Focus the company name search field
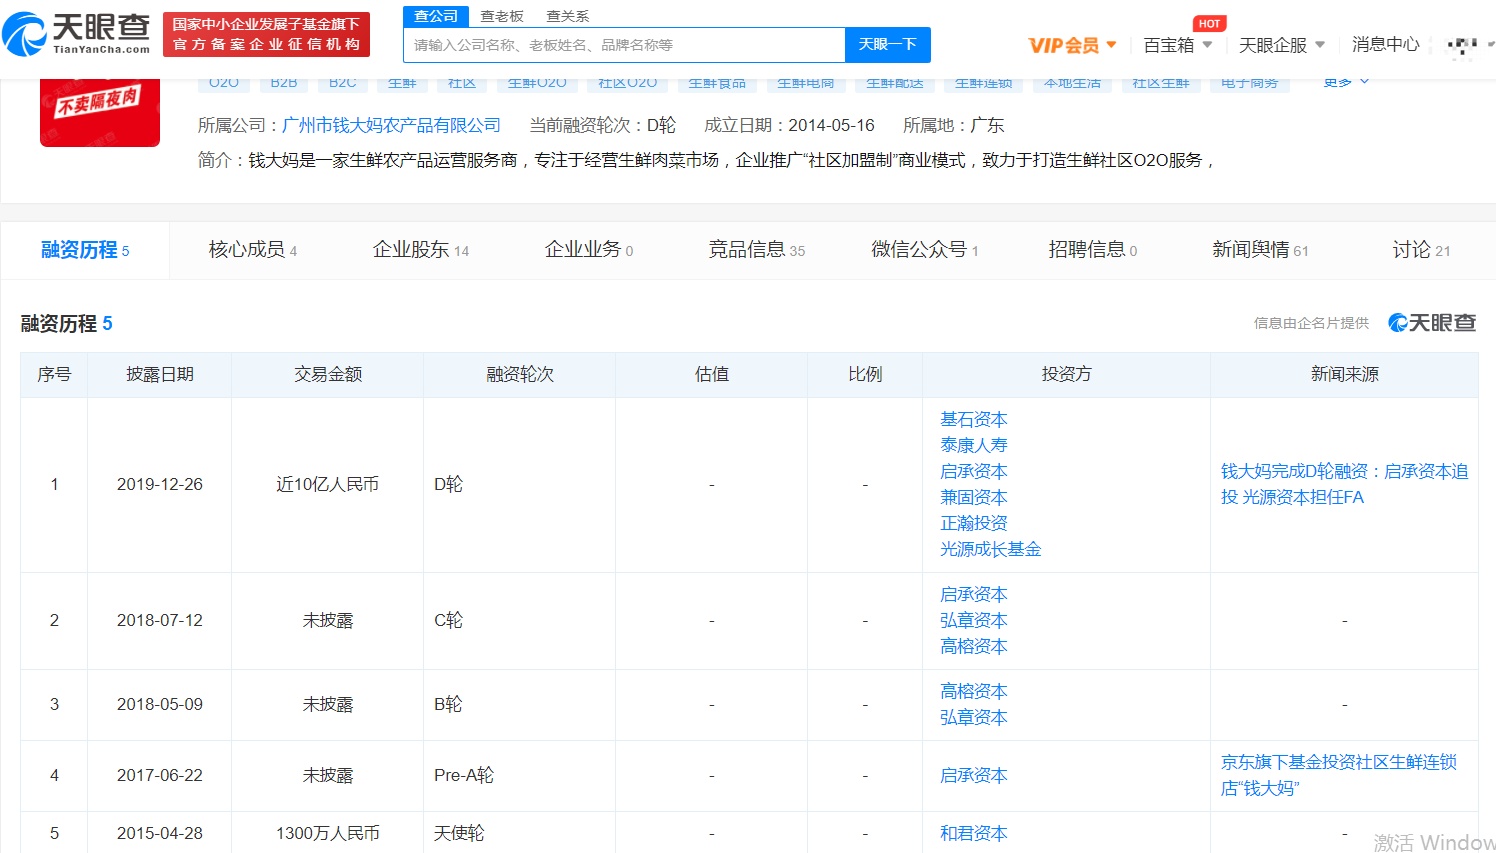Screen dimensions: 1496x853 pos(624,45)
